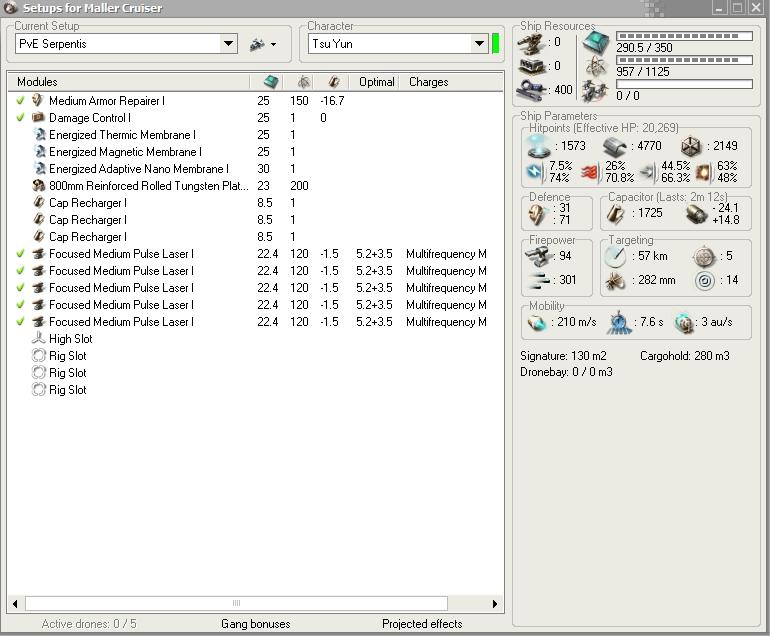Click the shield hitpoints icon showing 1573
770x636 pixels.
point(538,146)
